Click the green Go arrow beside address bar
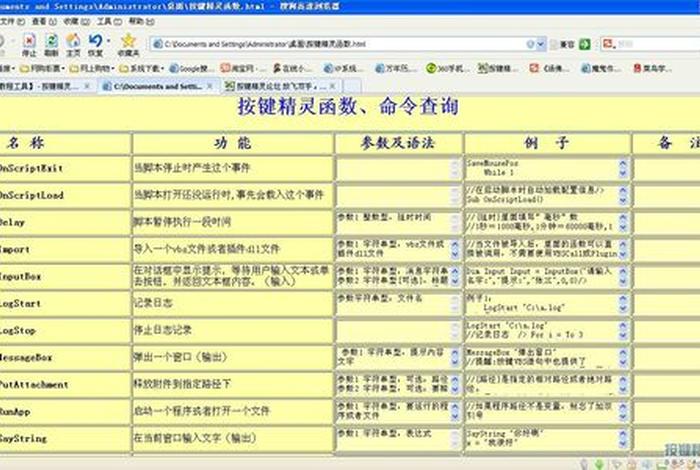 (x=584, y=44)
